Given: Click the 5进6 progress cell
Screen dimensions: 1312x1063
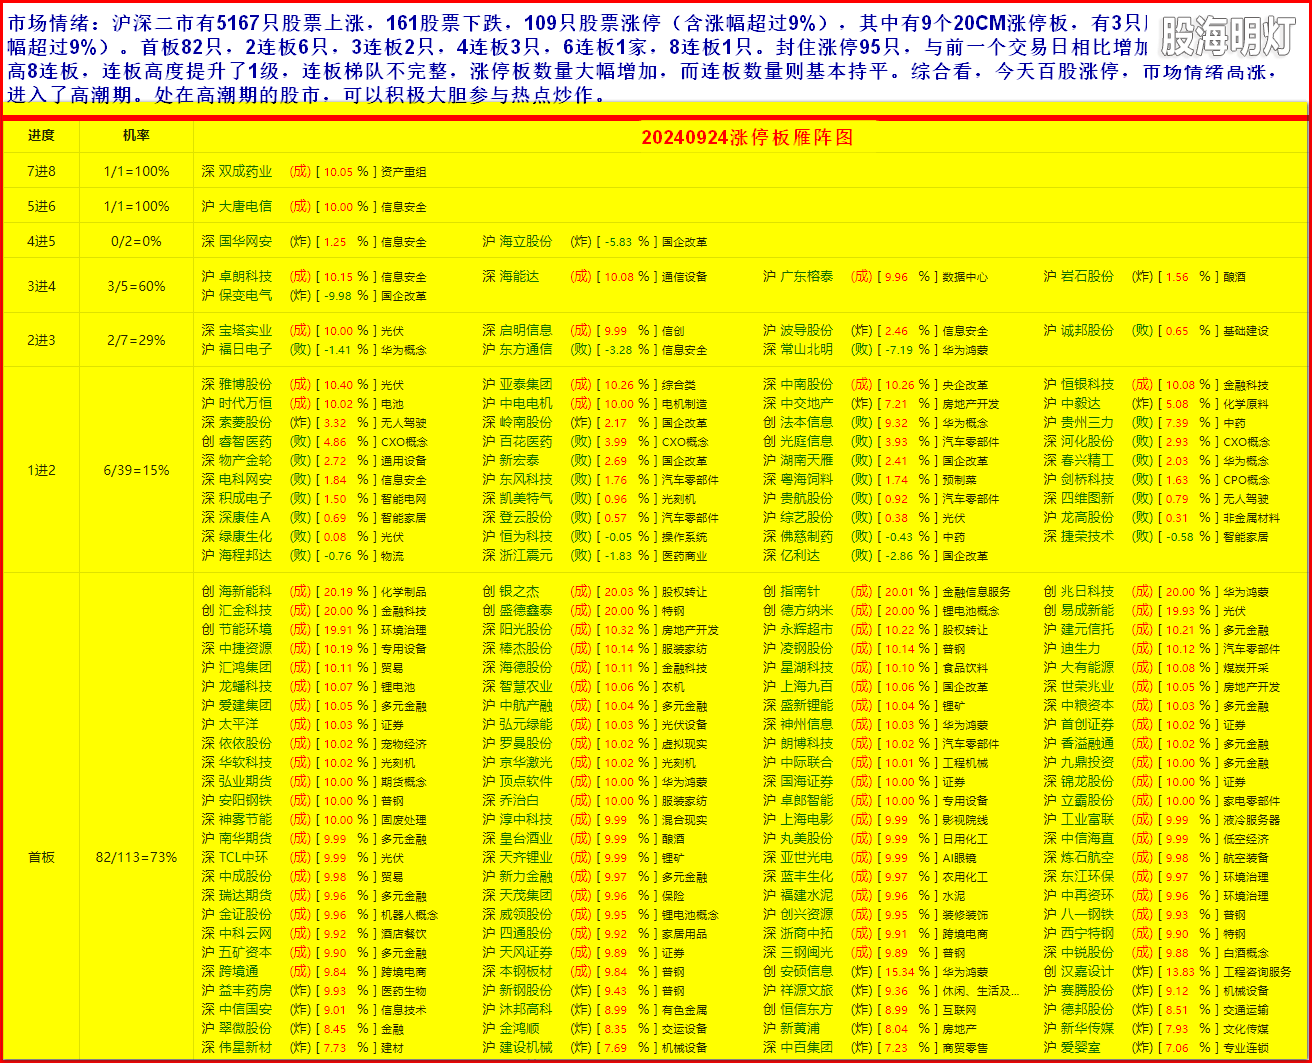Looking at the screenshot, I should click(x=41, y=206).
